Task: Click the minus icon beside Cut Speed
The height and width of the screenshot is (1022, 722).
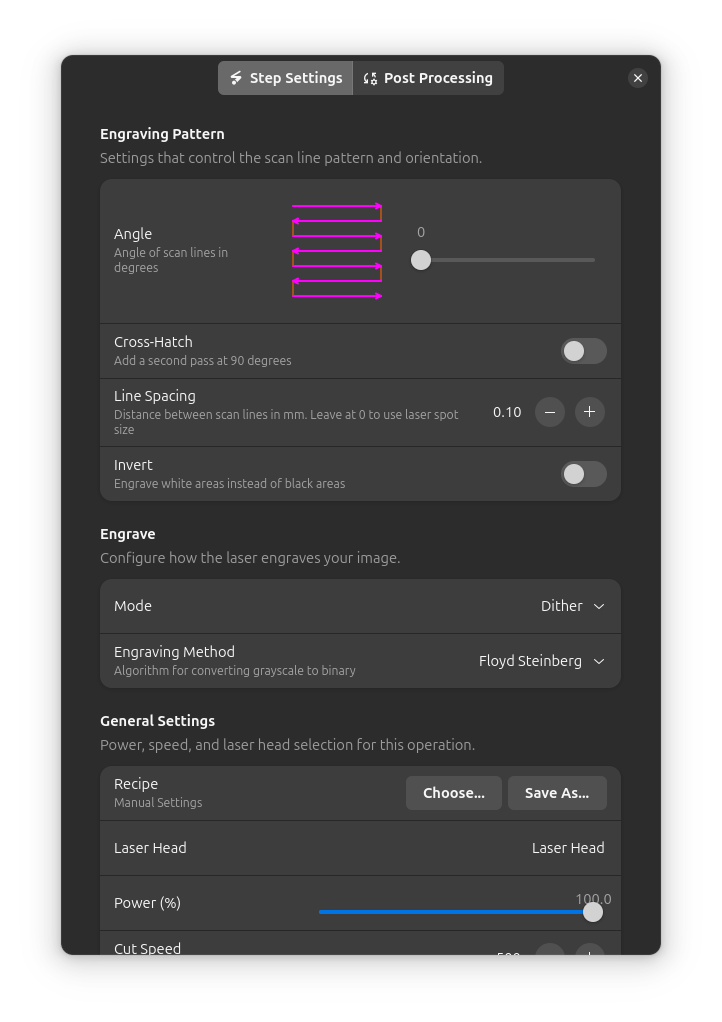Action: coord(550,955)
